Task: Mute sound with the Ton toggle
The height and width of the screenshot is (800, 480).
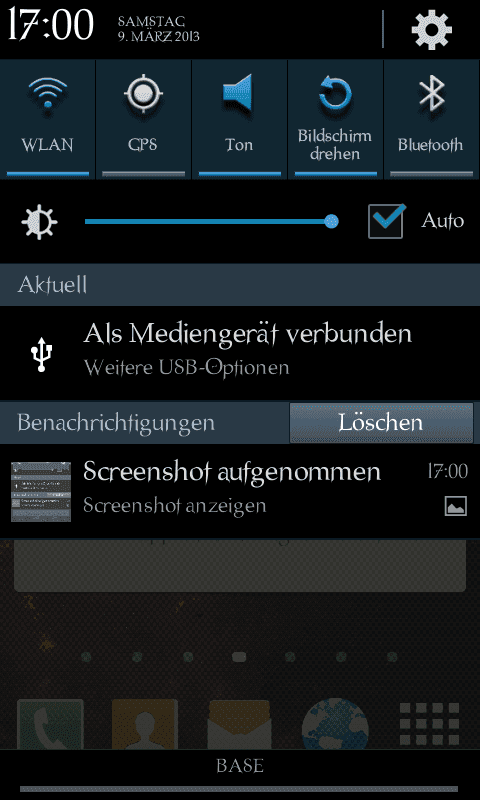Action: click(239, 119)
